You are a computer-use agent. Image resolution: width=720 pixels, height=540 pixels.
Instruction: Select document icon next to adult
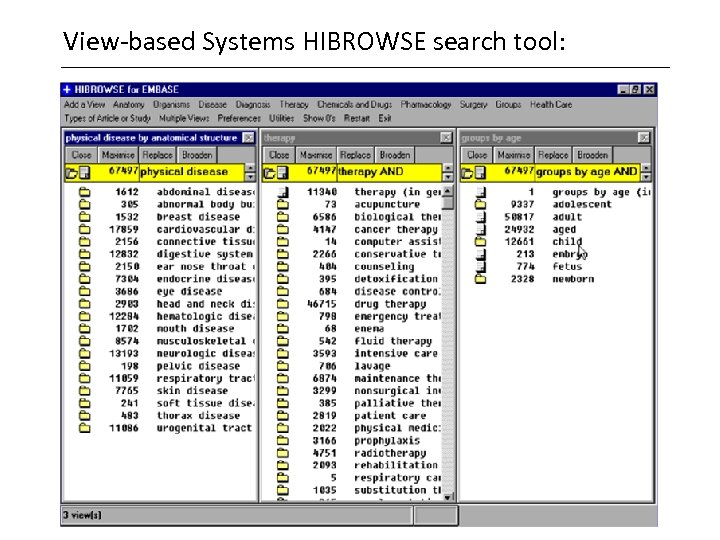[481, 217]
